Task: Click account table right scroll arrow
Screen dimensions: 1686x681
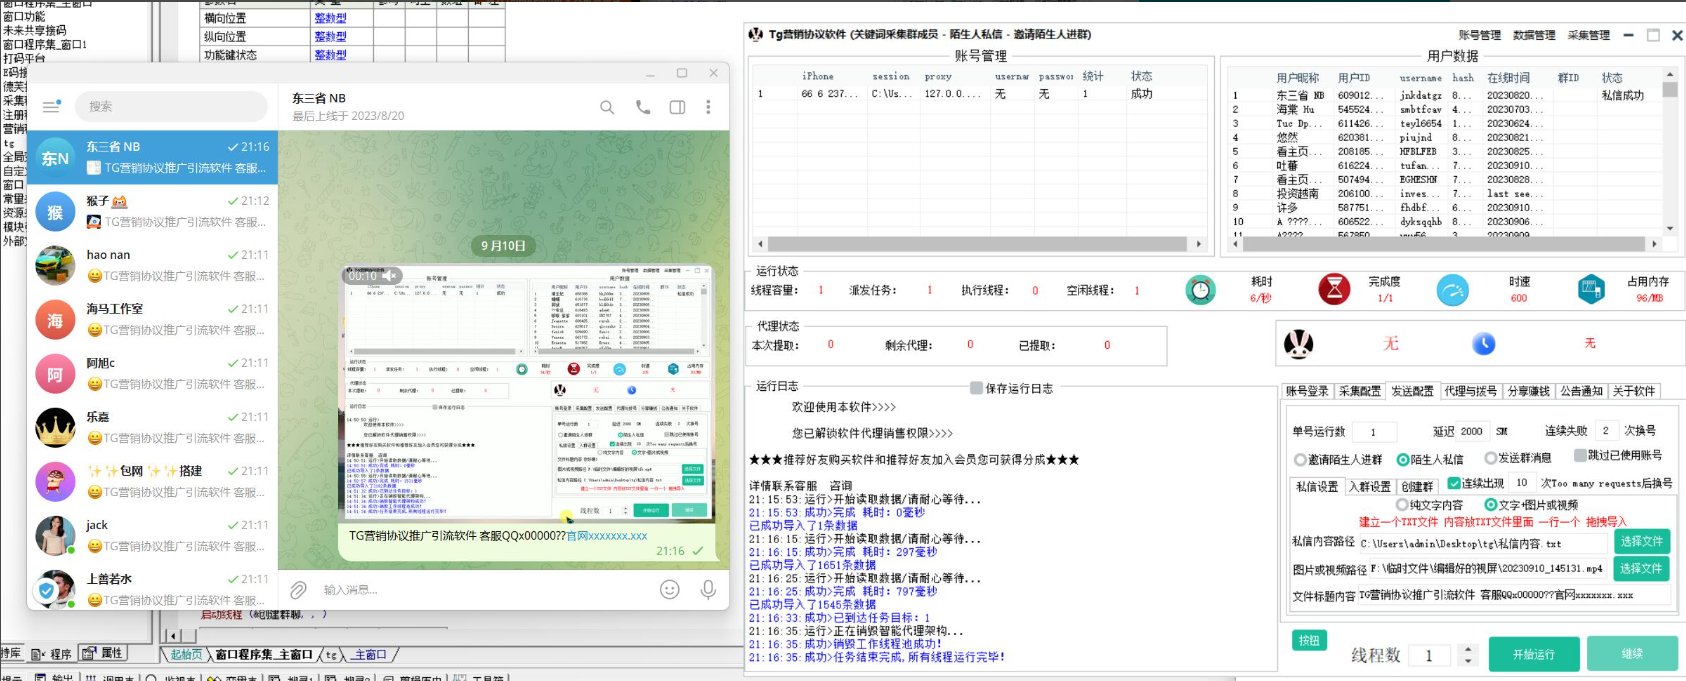Action: 1199,243
